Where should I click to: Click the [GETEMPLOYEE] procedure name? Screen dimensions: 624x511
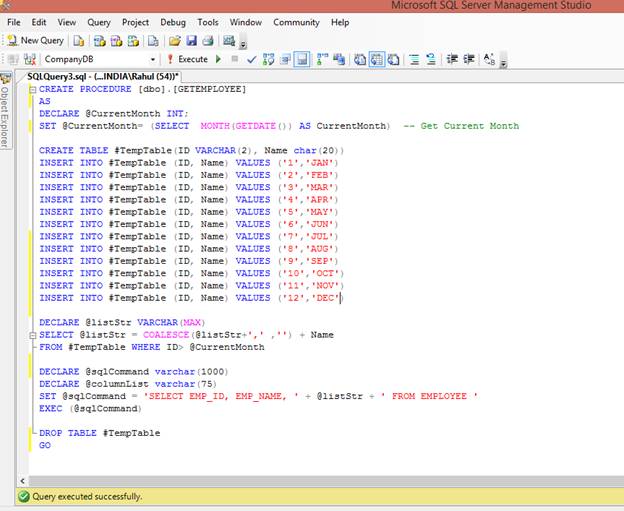tap(209, 89)
